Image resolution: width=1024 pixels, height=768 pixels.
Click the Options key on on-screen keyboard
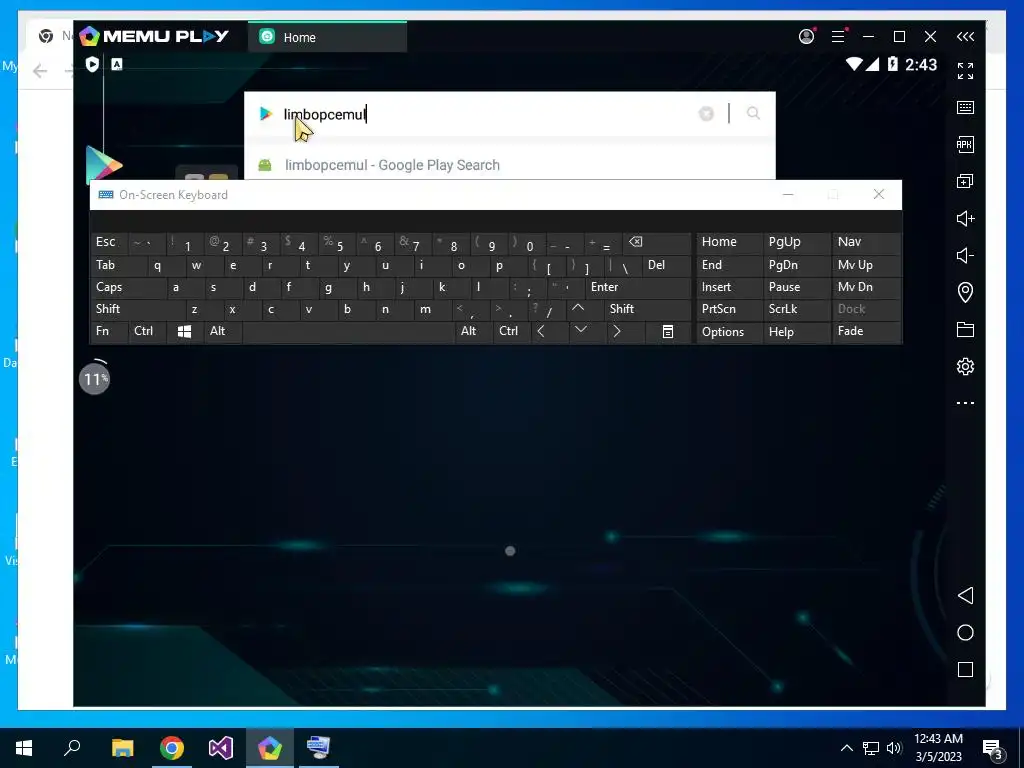pyautogui.click(x=729, y=332)
